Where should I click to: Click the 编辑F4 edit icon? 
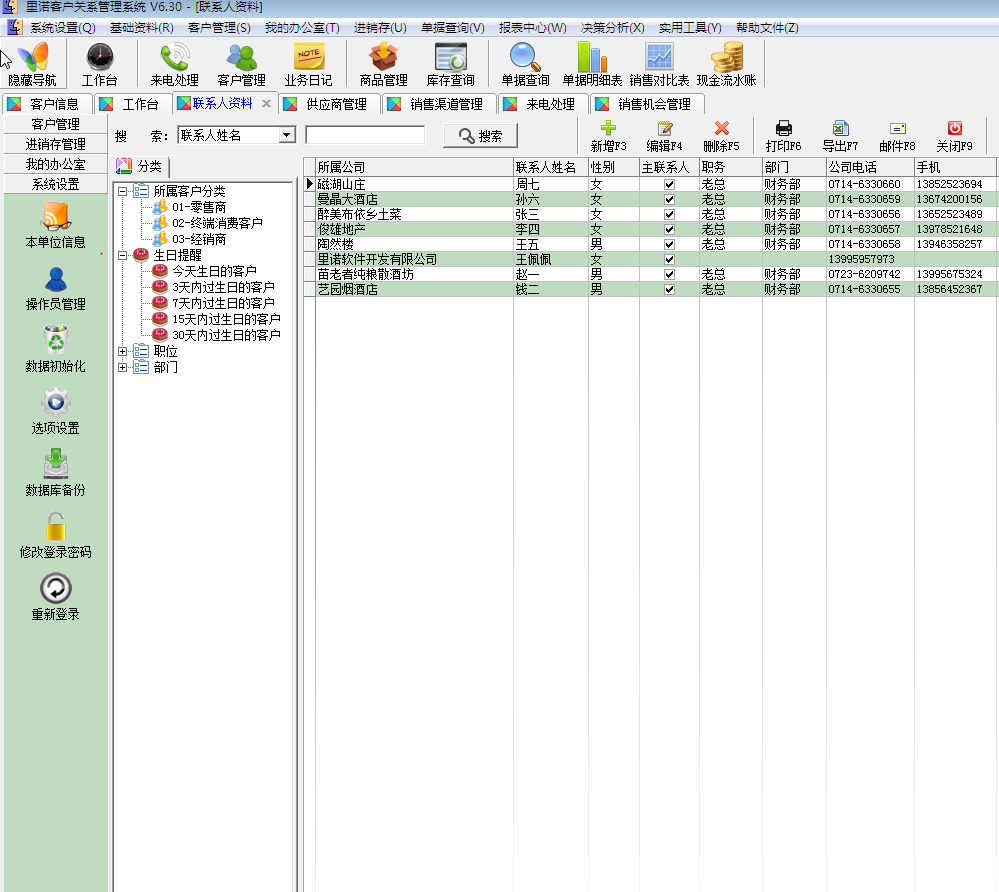pos(665,136)
